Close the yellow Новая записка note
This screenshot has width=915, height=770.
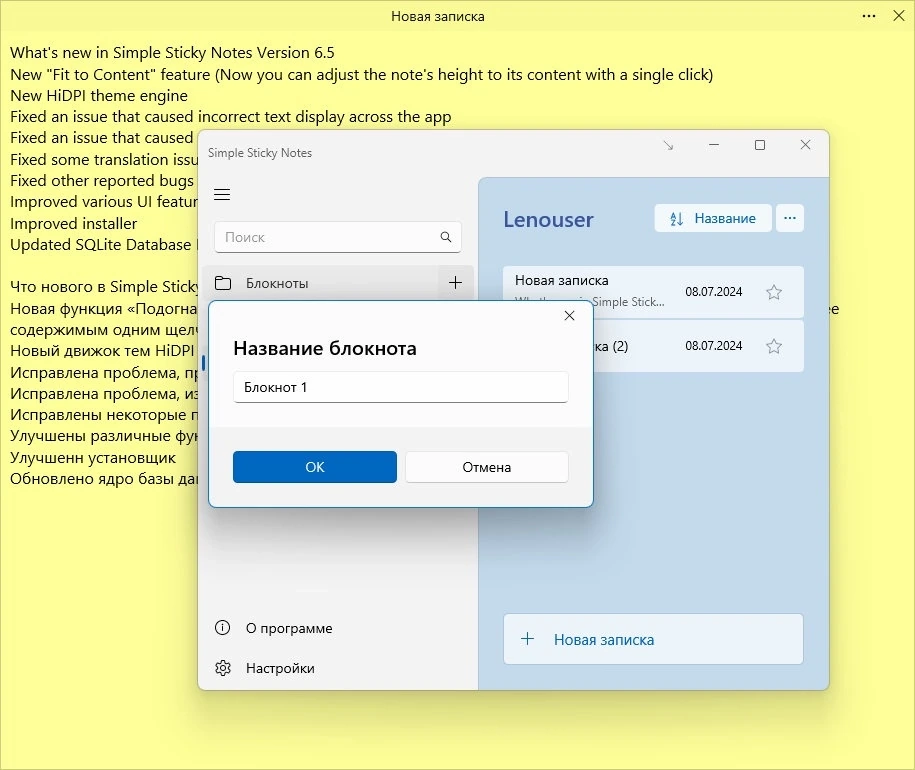[x=899, y=16]
